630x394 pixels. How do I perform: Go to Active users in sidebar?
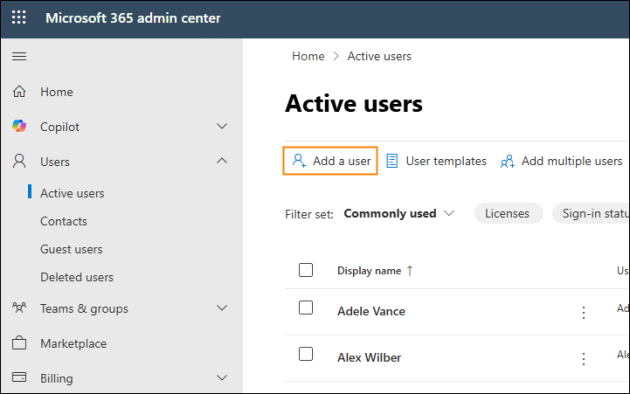[72, 193]
